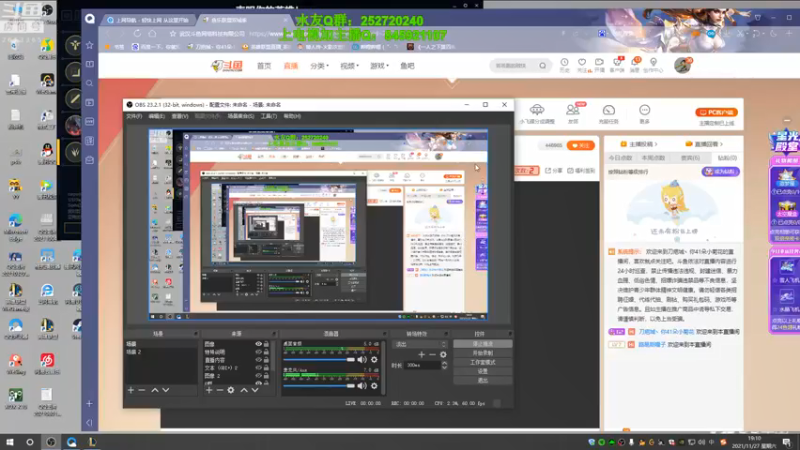800x450 pixels.
Task: Click search magnifier in Douyu search box
Action: click(542, 65)
